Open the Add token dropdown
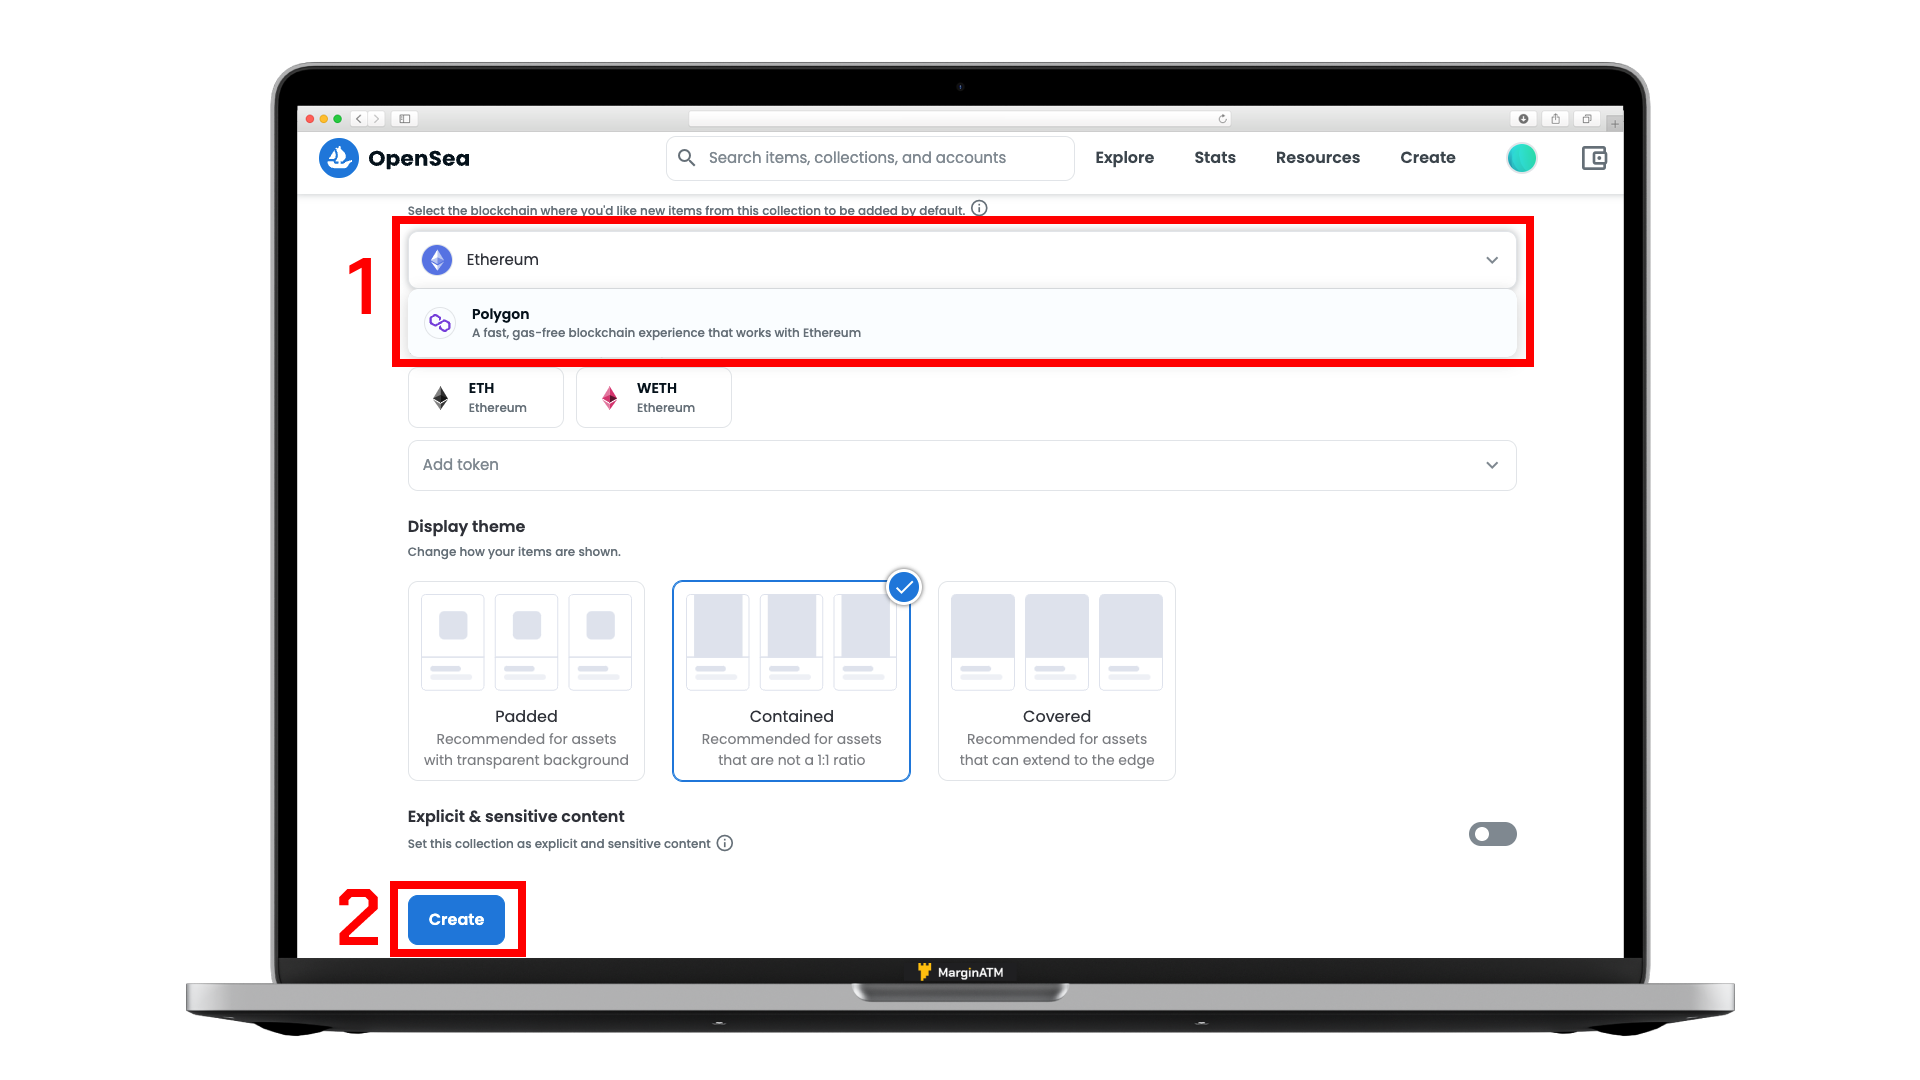This screenshot has width=1920, height=1080. 962,465
